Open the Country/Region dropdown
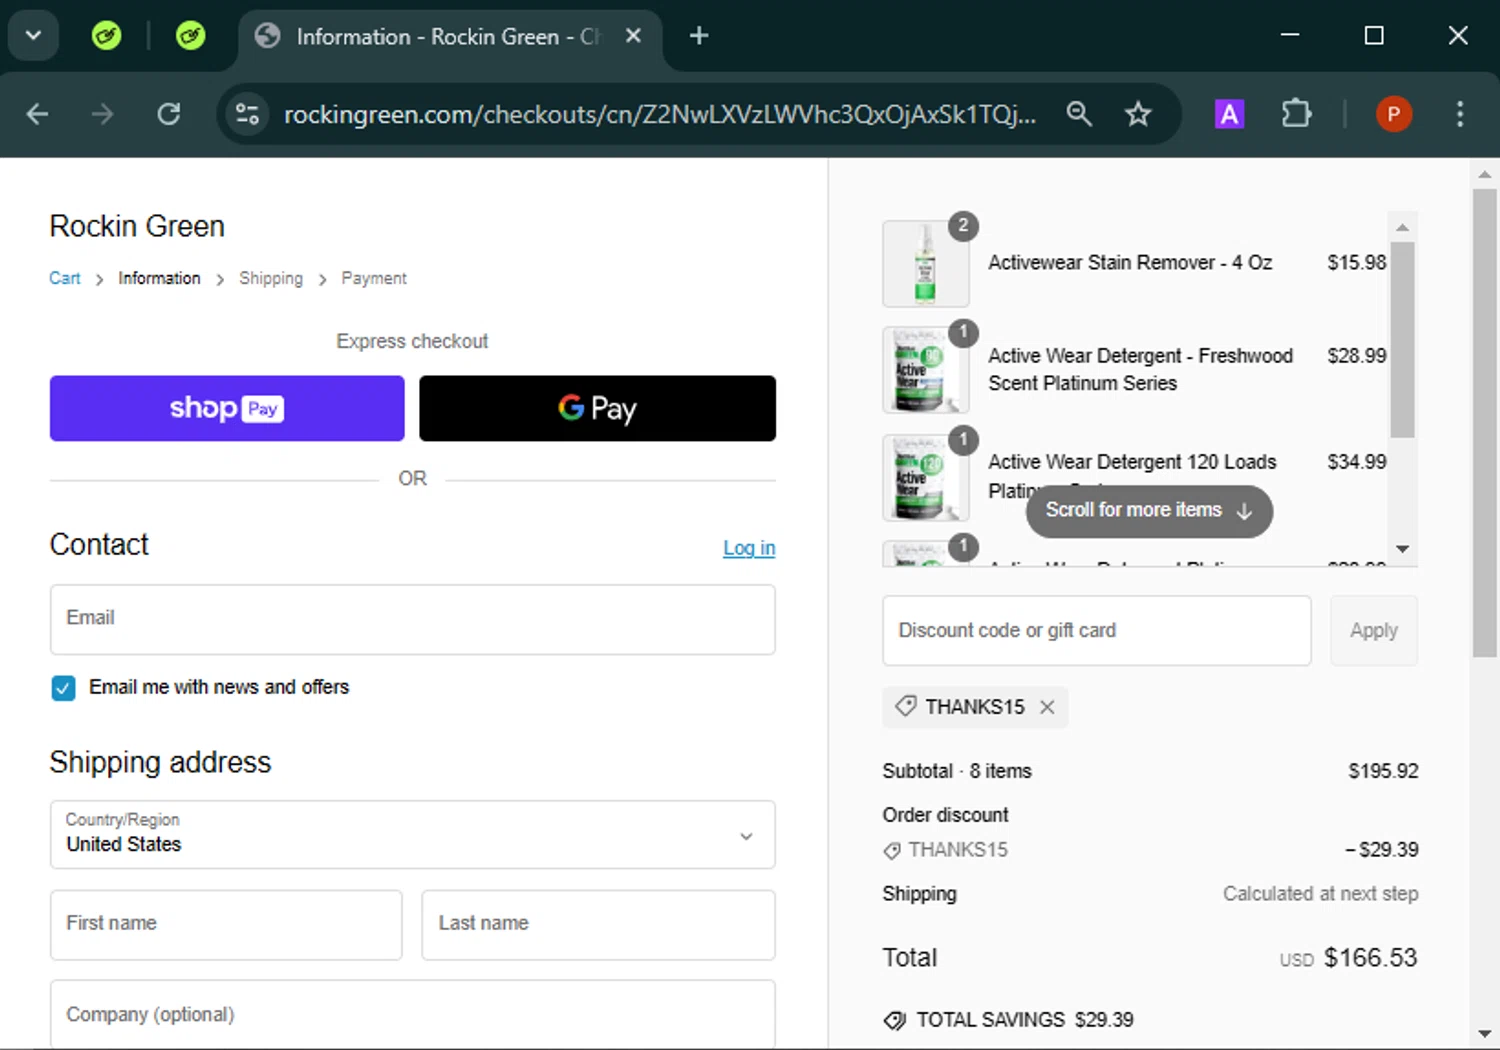The height and width of the screenshot is (1050, 1500). tap(413, 834)
